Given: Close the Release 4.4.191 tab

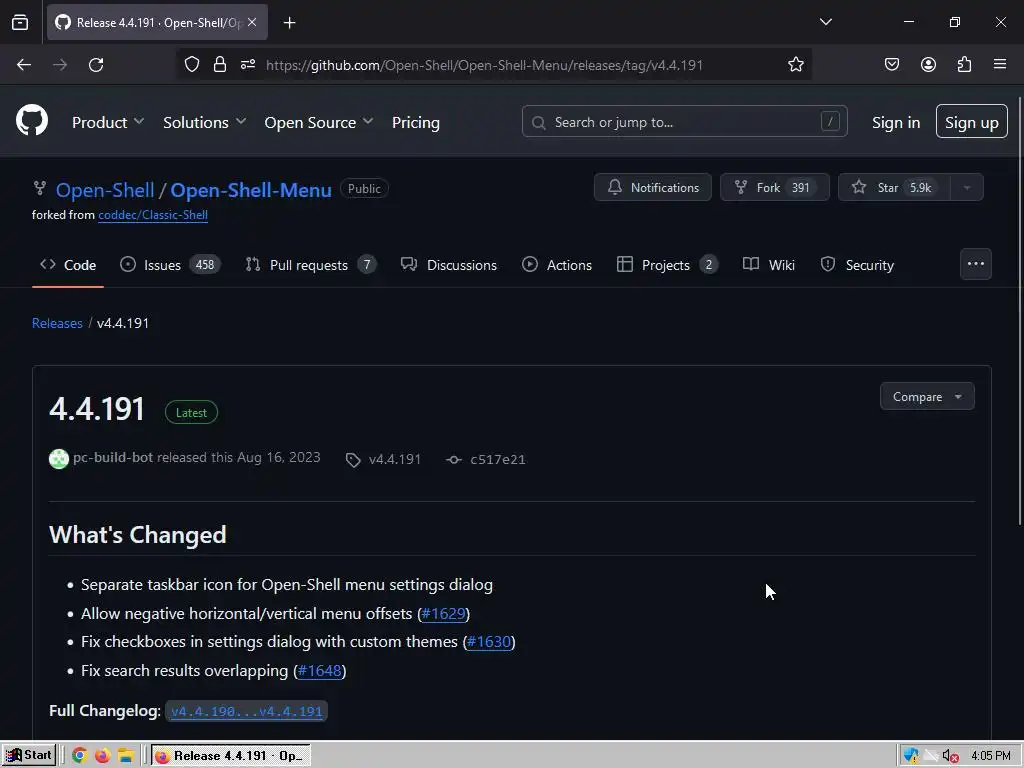Looking at the screenshot, I should [252, 22].
